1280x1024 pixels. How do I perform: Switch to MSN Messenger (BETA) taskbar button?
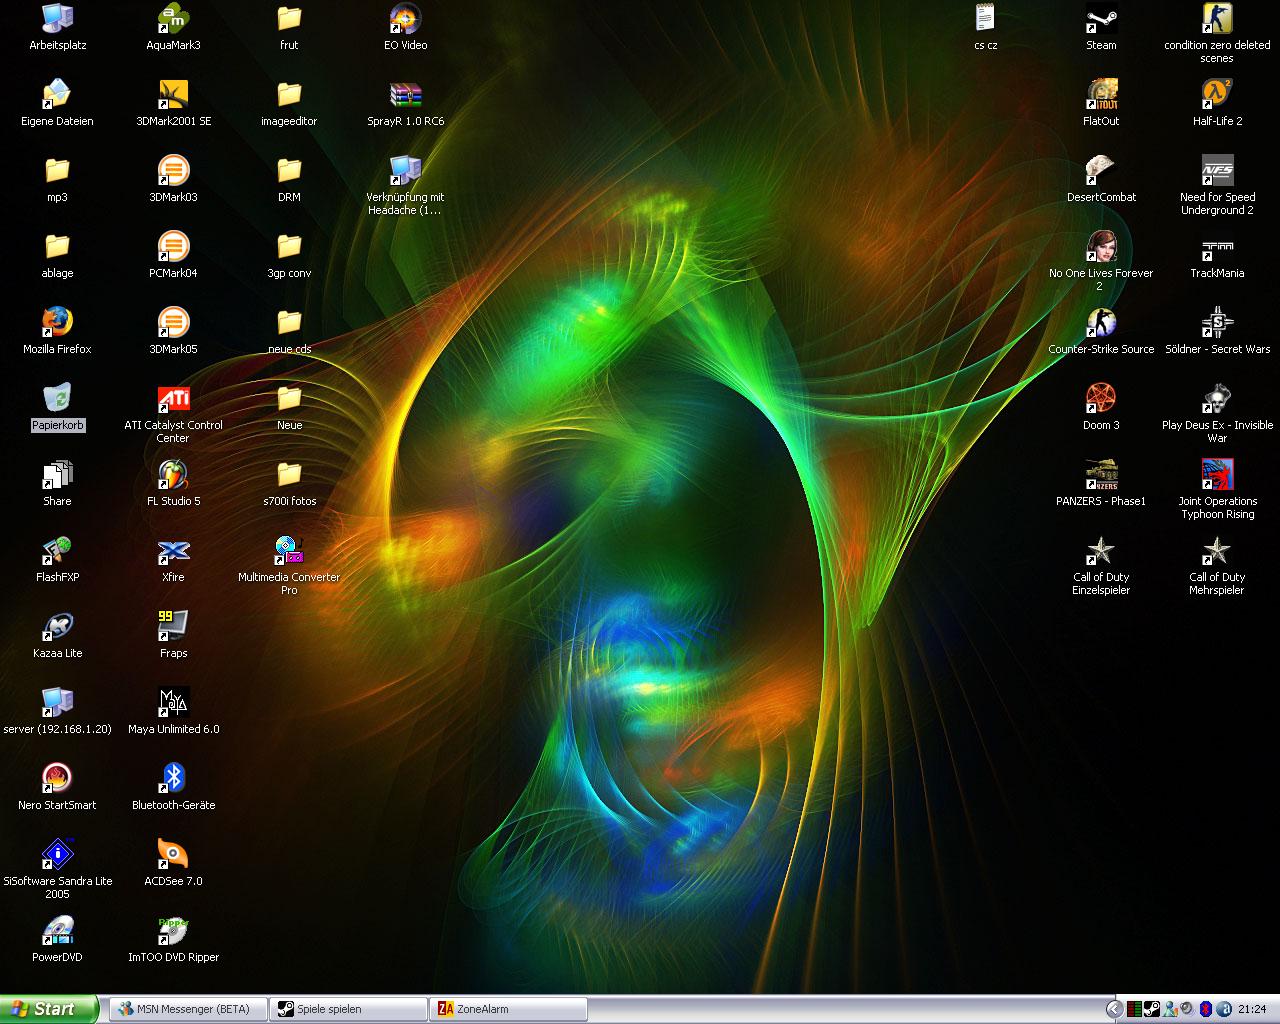point(188,1009)
